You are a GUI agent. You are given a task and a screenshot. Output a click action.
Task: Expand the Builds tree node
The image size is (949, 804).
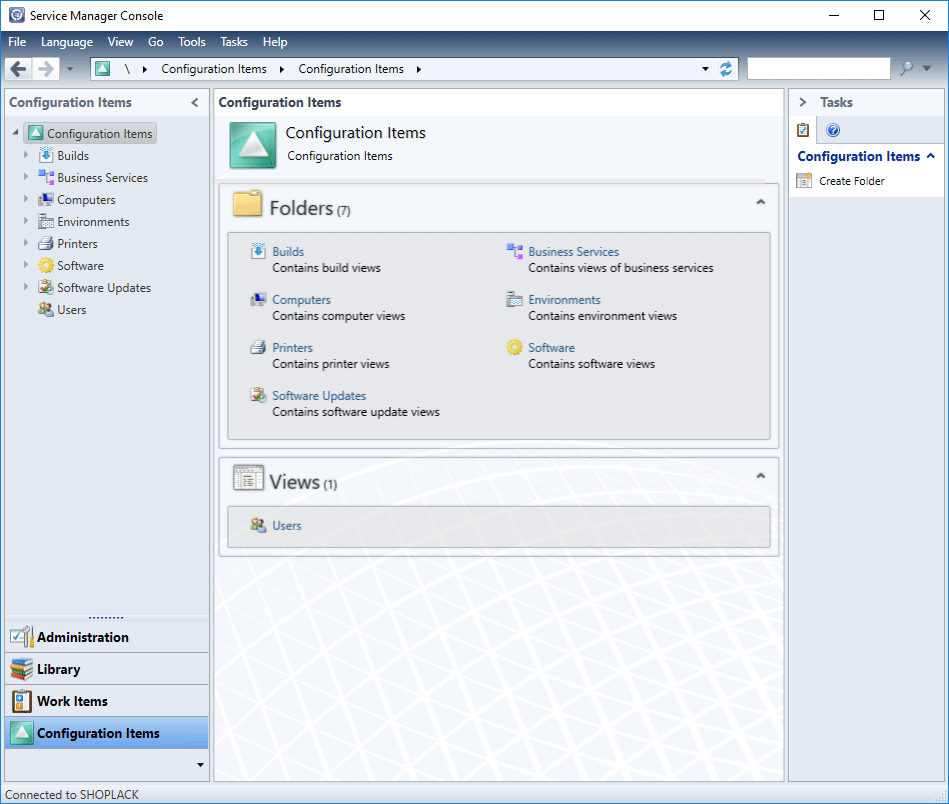coord(26,155)
